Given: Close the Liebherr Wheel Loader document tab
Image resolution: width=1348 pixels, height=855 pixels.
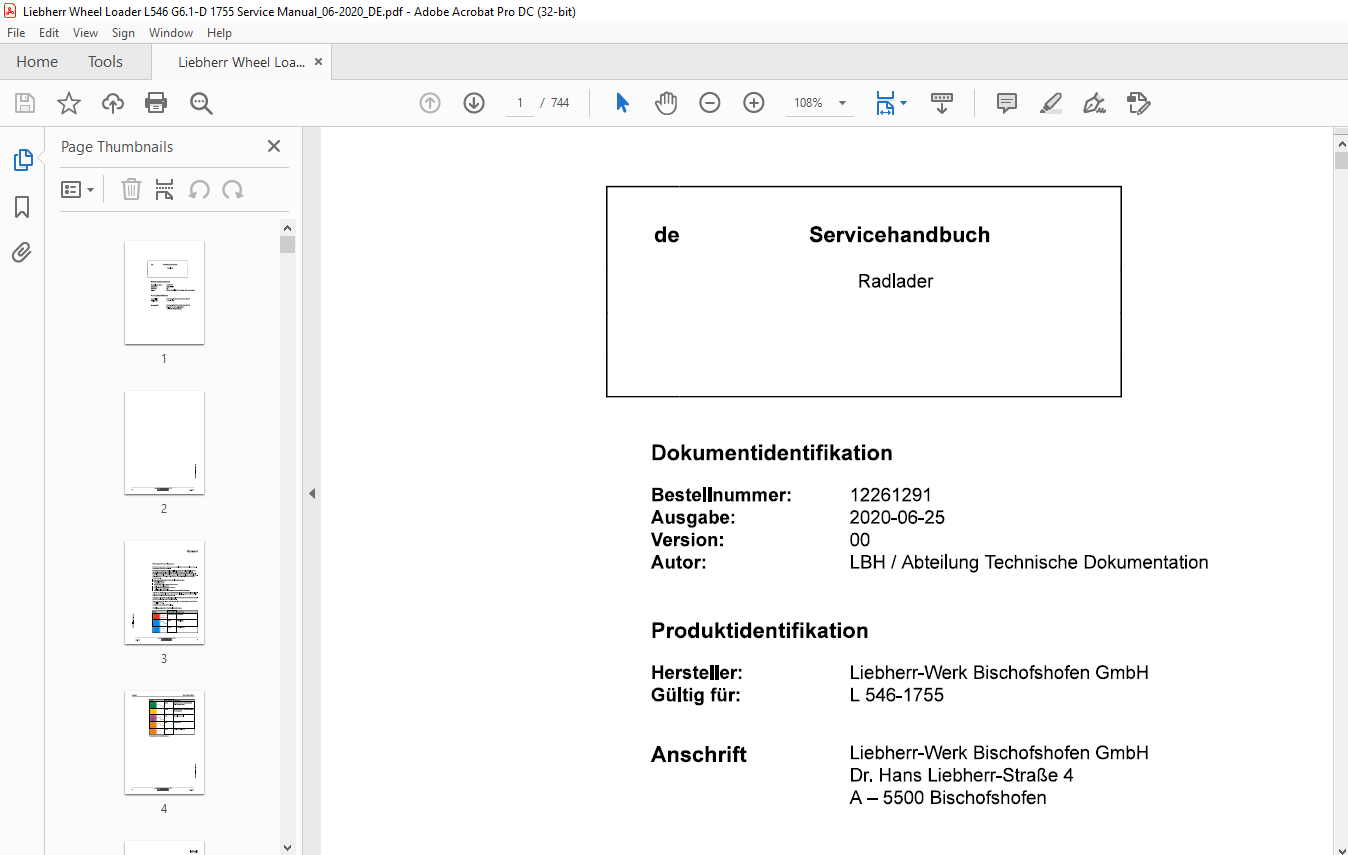Looking at the screenshot, I should pyautogui.click(x=318, y=61).
